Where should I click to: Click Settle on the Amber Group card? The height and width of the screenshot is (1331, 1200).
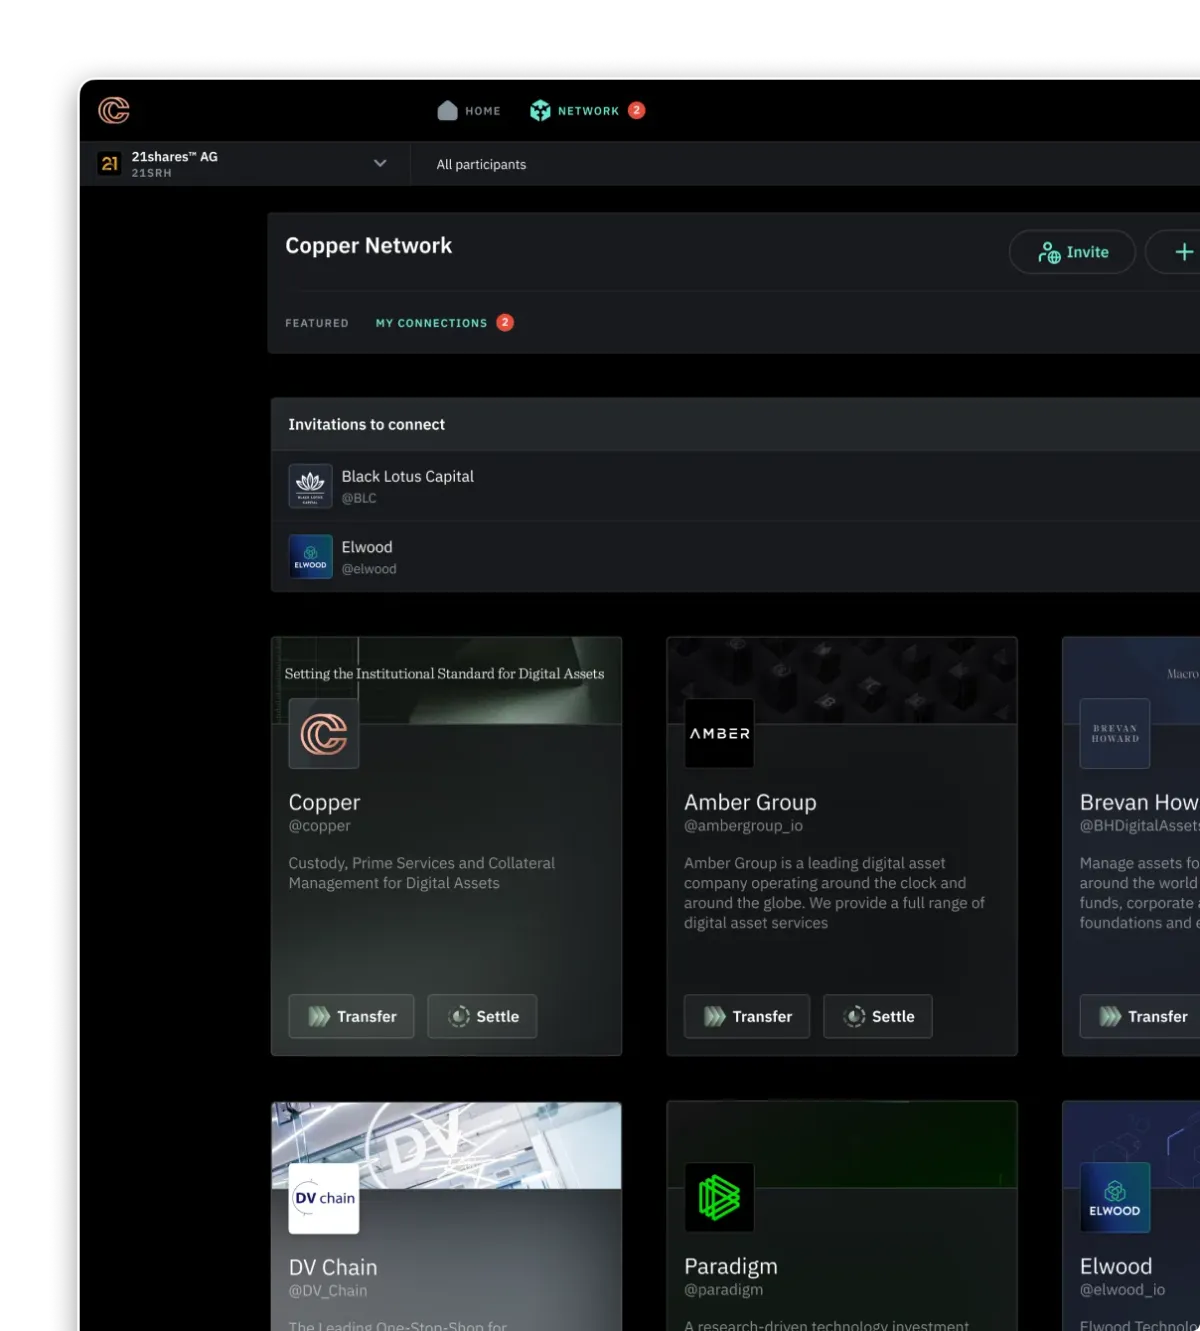[878, 1016]
